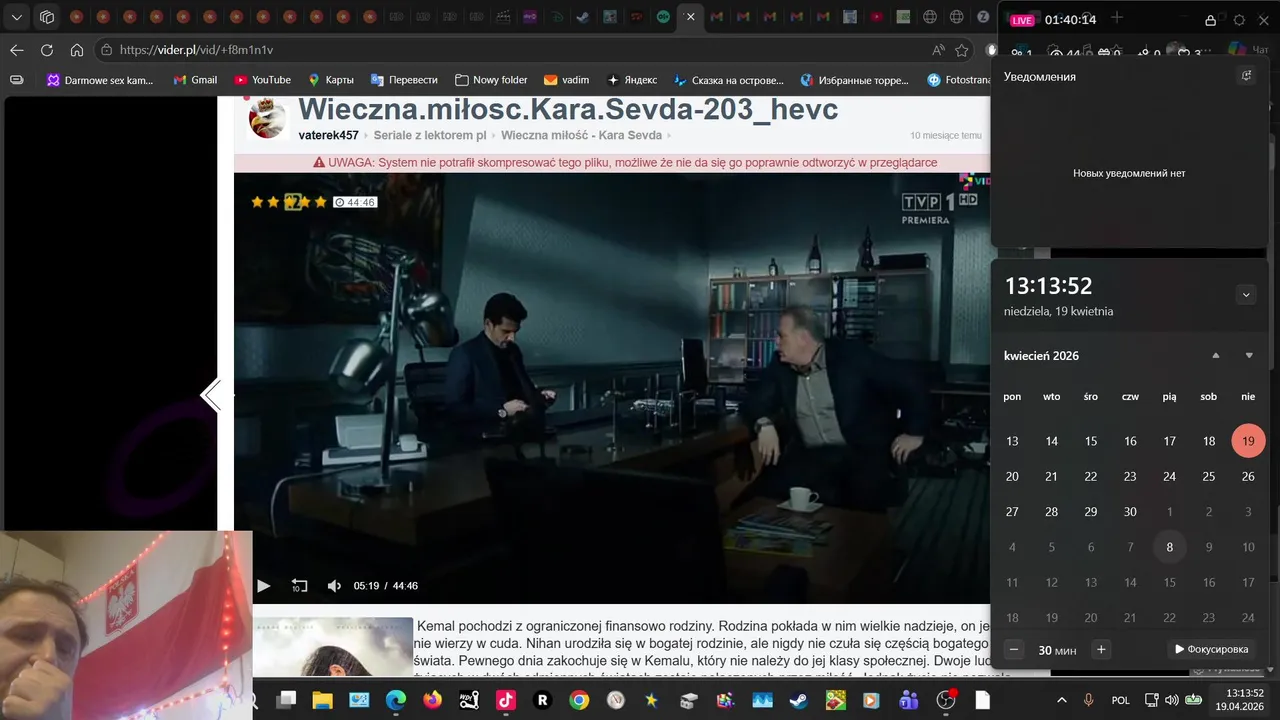1280x720 pixels.
Task: Add this page to favorites via the star
Action: (962, 50)
